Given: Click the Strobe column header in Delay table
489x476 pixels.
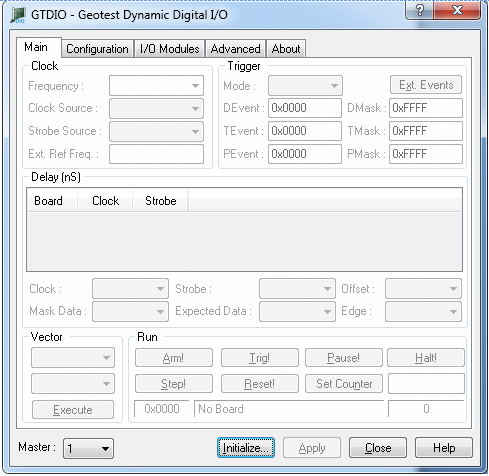Looking at the screenshot, I should click(x=160, y=201).
